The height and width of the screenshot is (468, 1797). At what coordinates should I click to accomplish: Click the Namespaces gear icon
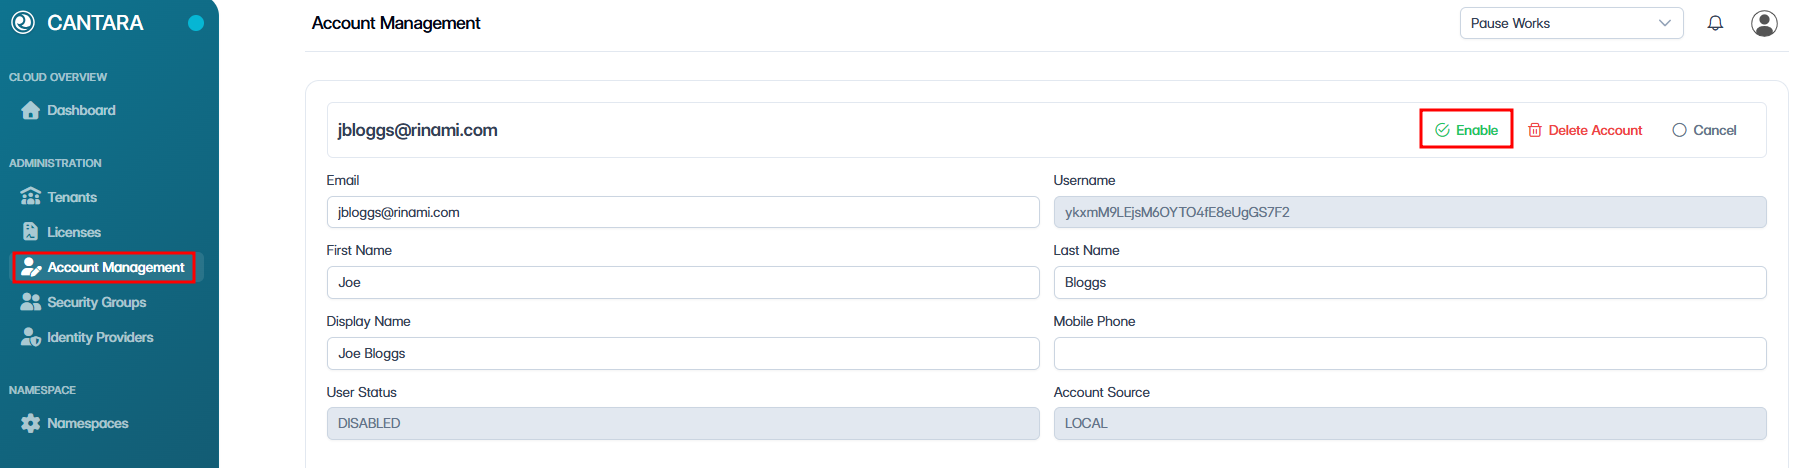pyautogui.click(x=31, y=423)
